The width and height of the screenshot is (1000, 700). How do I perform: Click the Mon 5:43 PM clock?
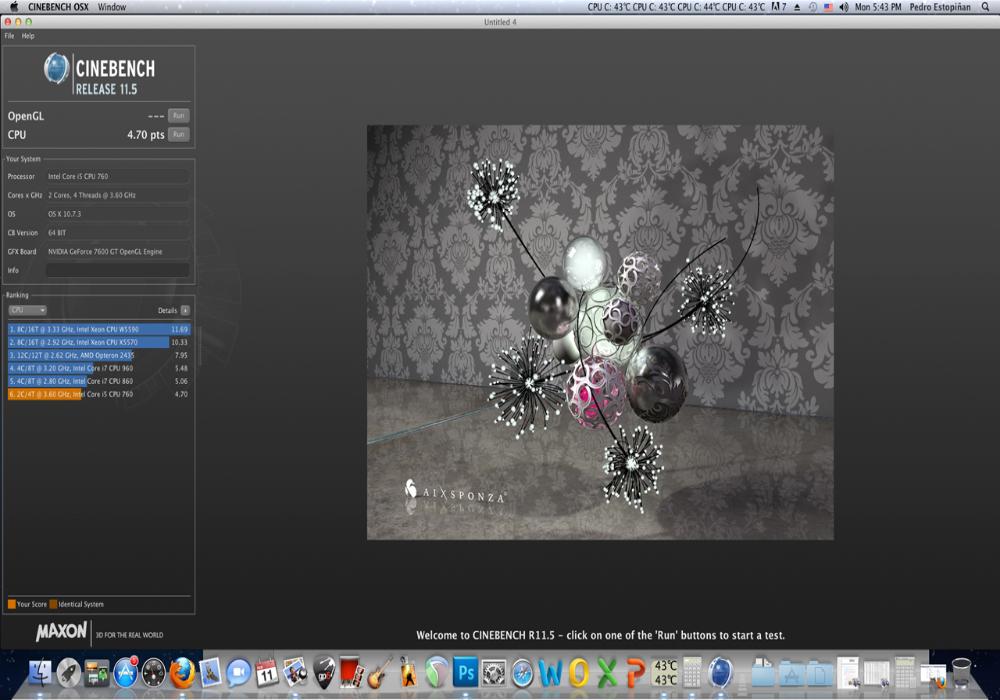878,7
